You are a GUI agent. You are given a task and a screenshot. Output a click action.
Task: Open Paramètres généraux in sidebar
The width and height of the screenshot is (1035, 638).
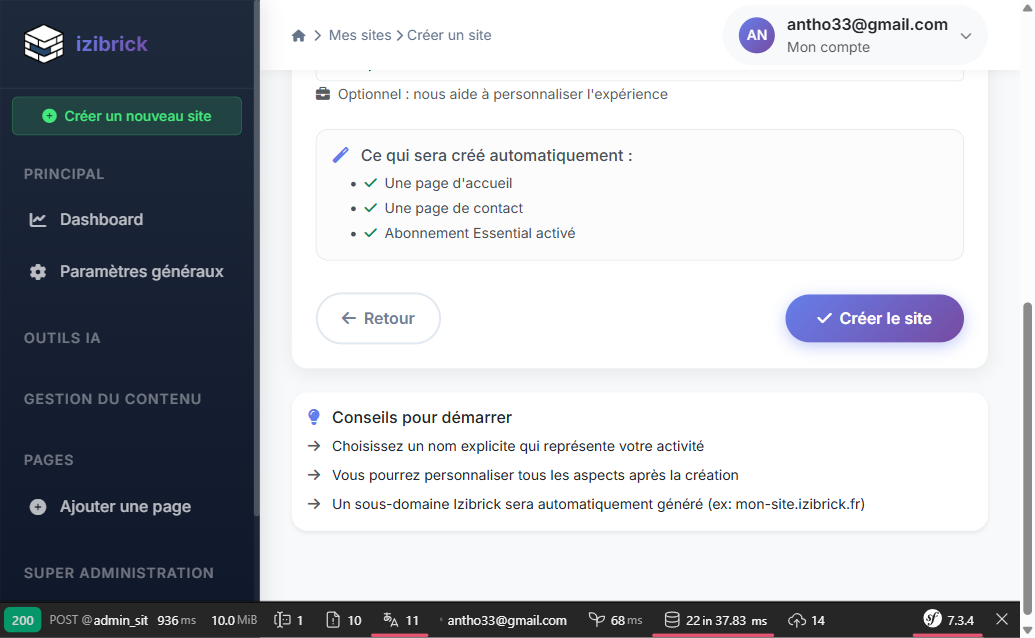pyautogui.click(x=141, y=272)
